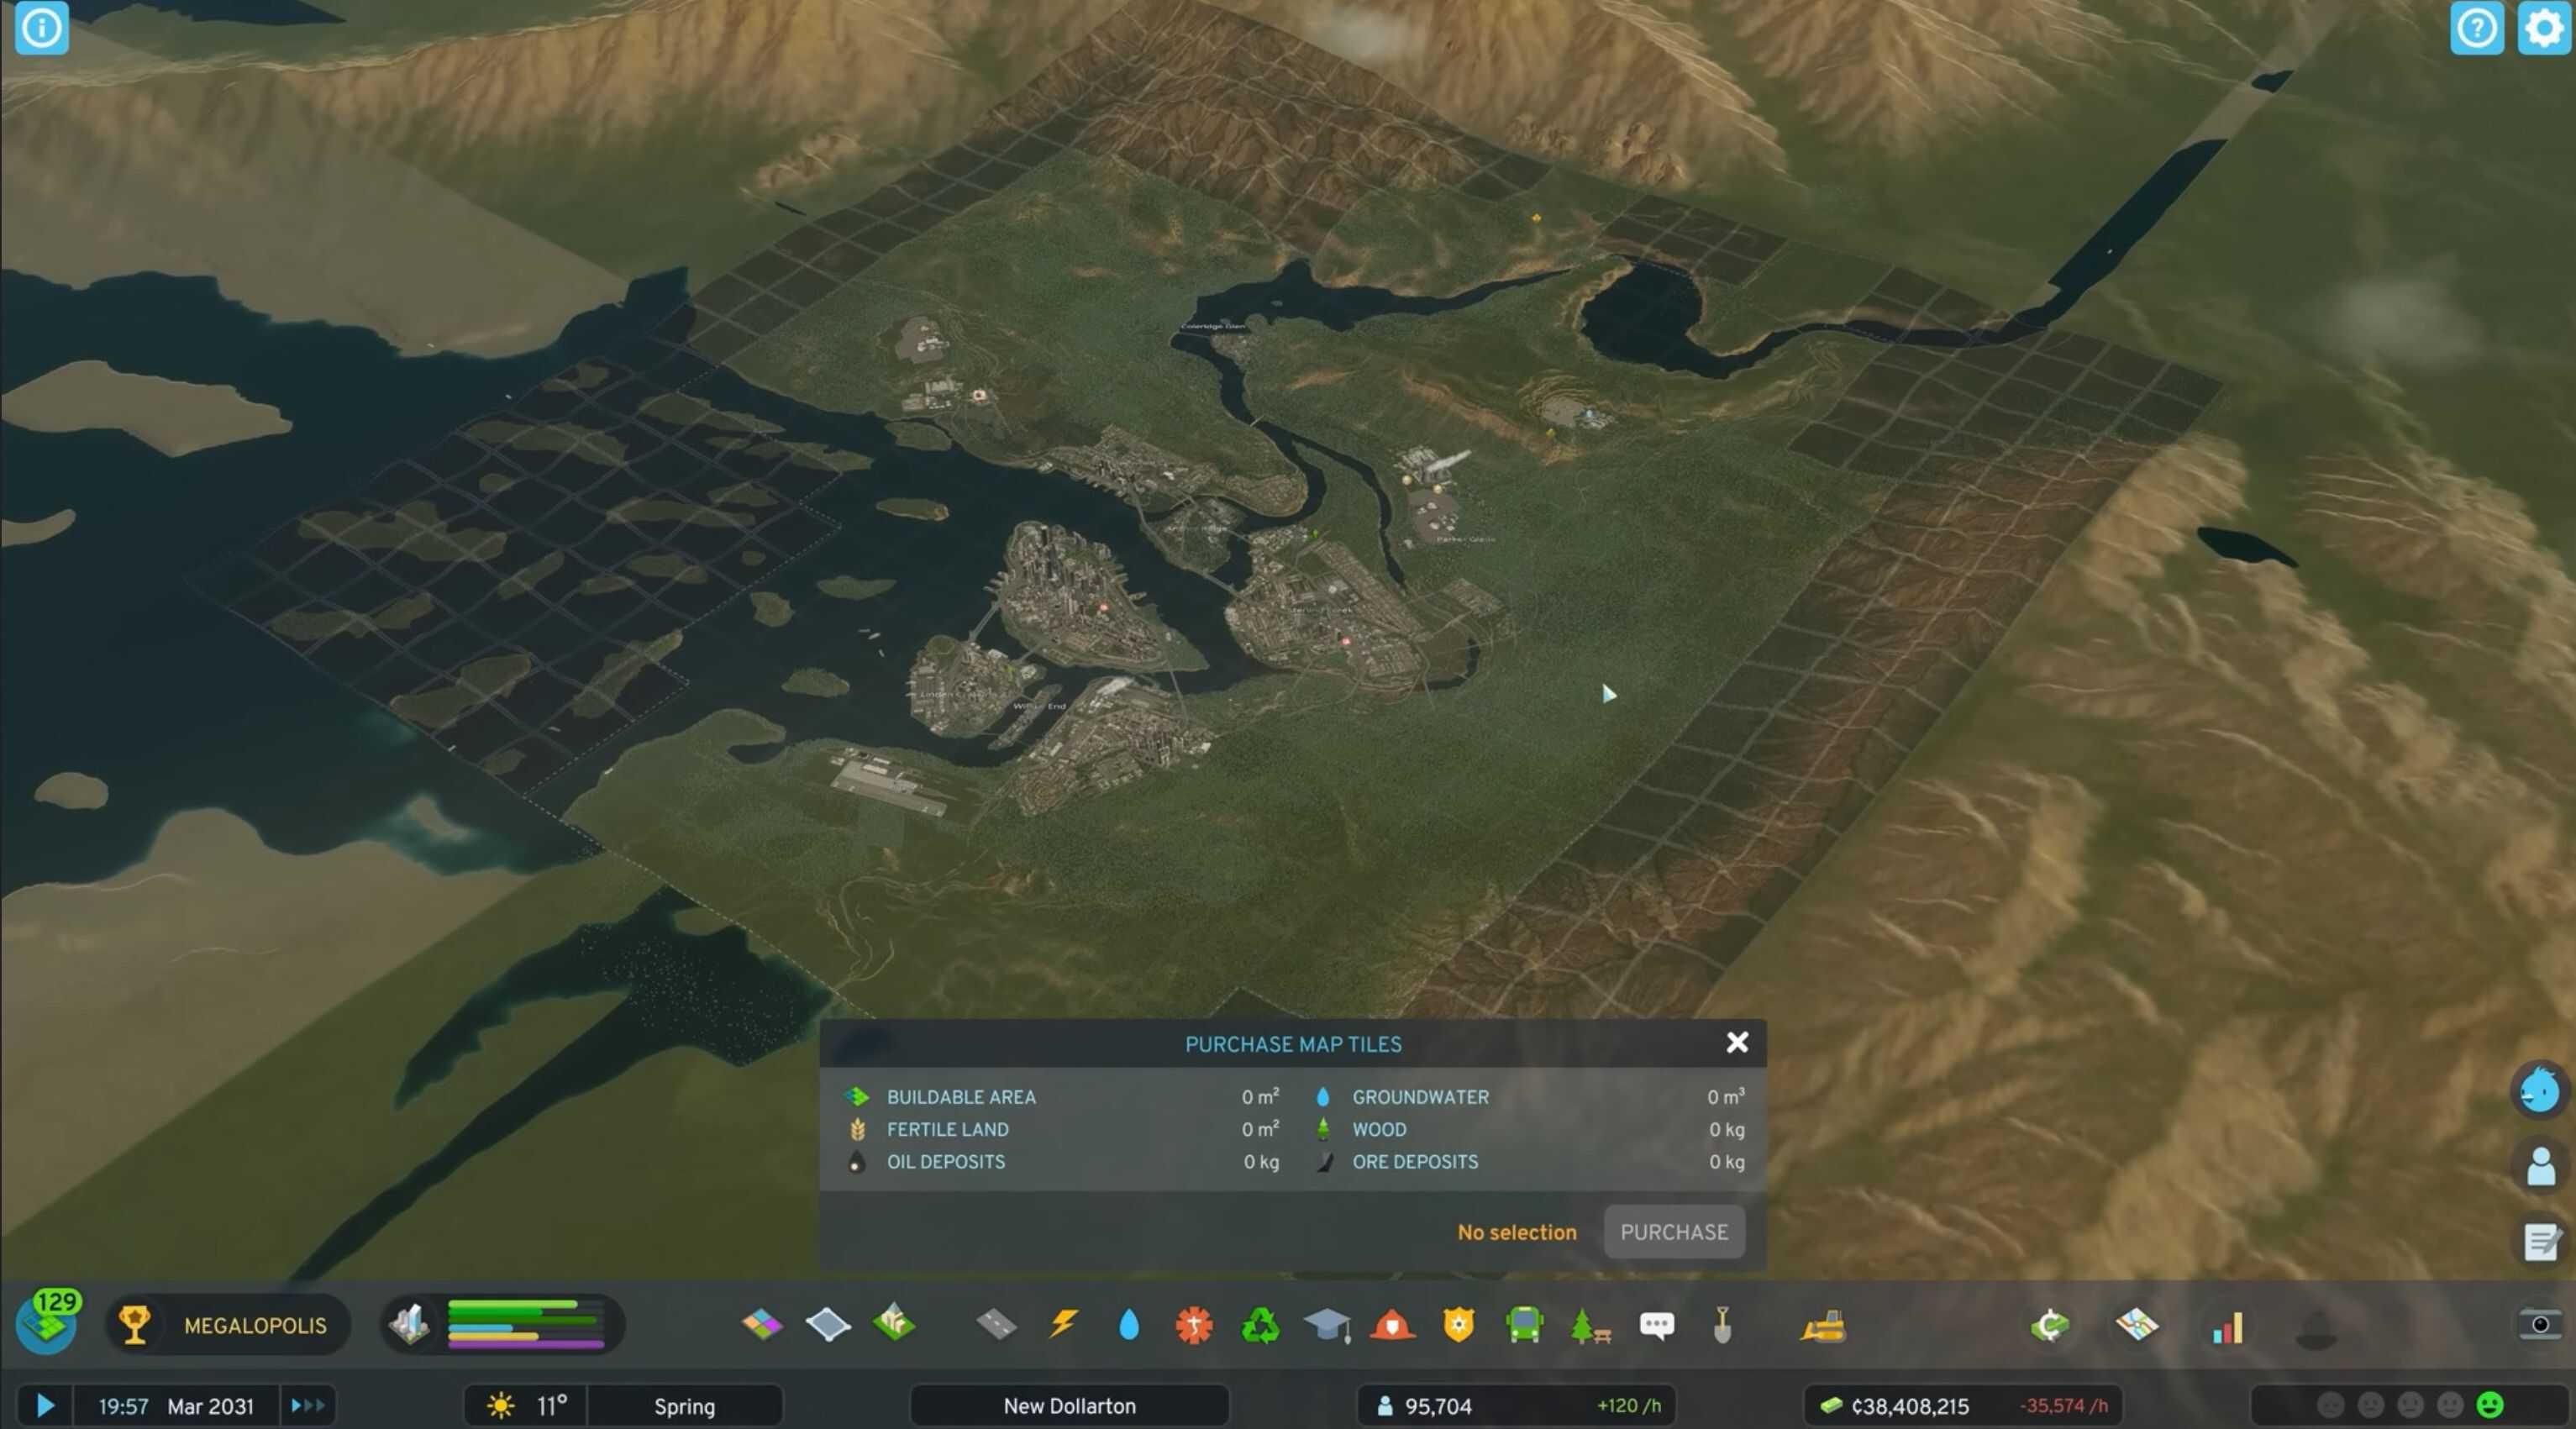This screenshot has width=2576, height=1429.
Task: Click the green happy face indicator
Action: [2489, 1405]
